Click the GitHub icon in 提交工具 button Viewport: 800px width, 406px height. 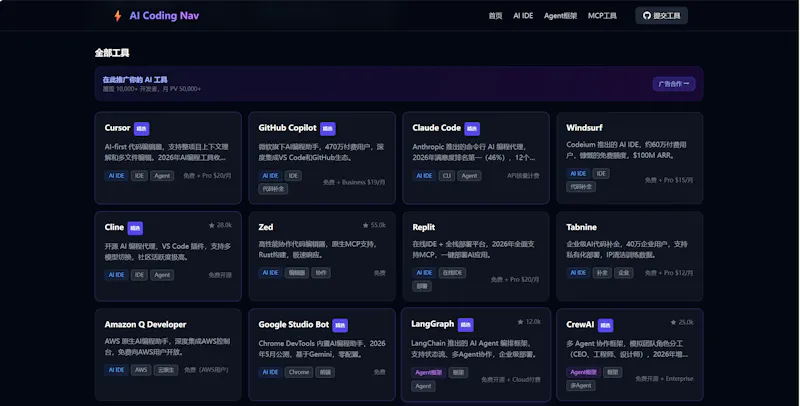646,16
